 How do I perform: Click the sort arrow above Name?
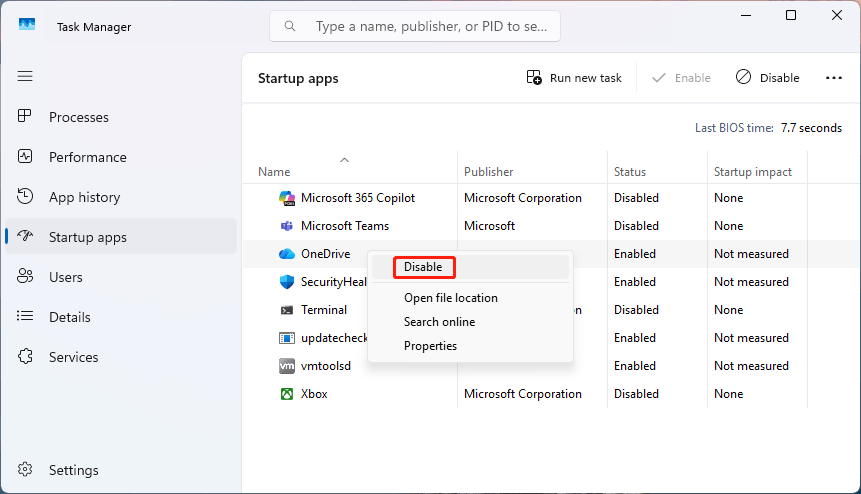(344, 160)
